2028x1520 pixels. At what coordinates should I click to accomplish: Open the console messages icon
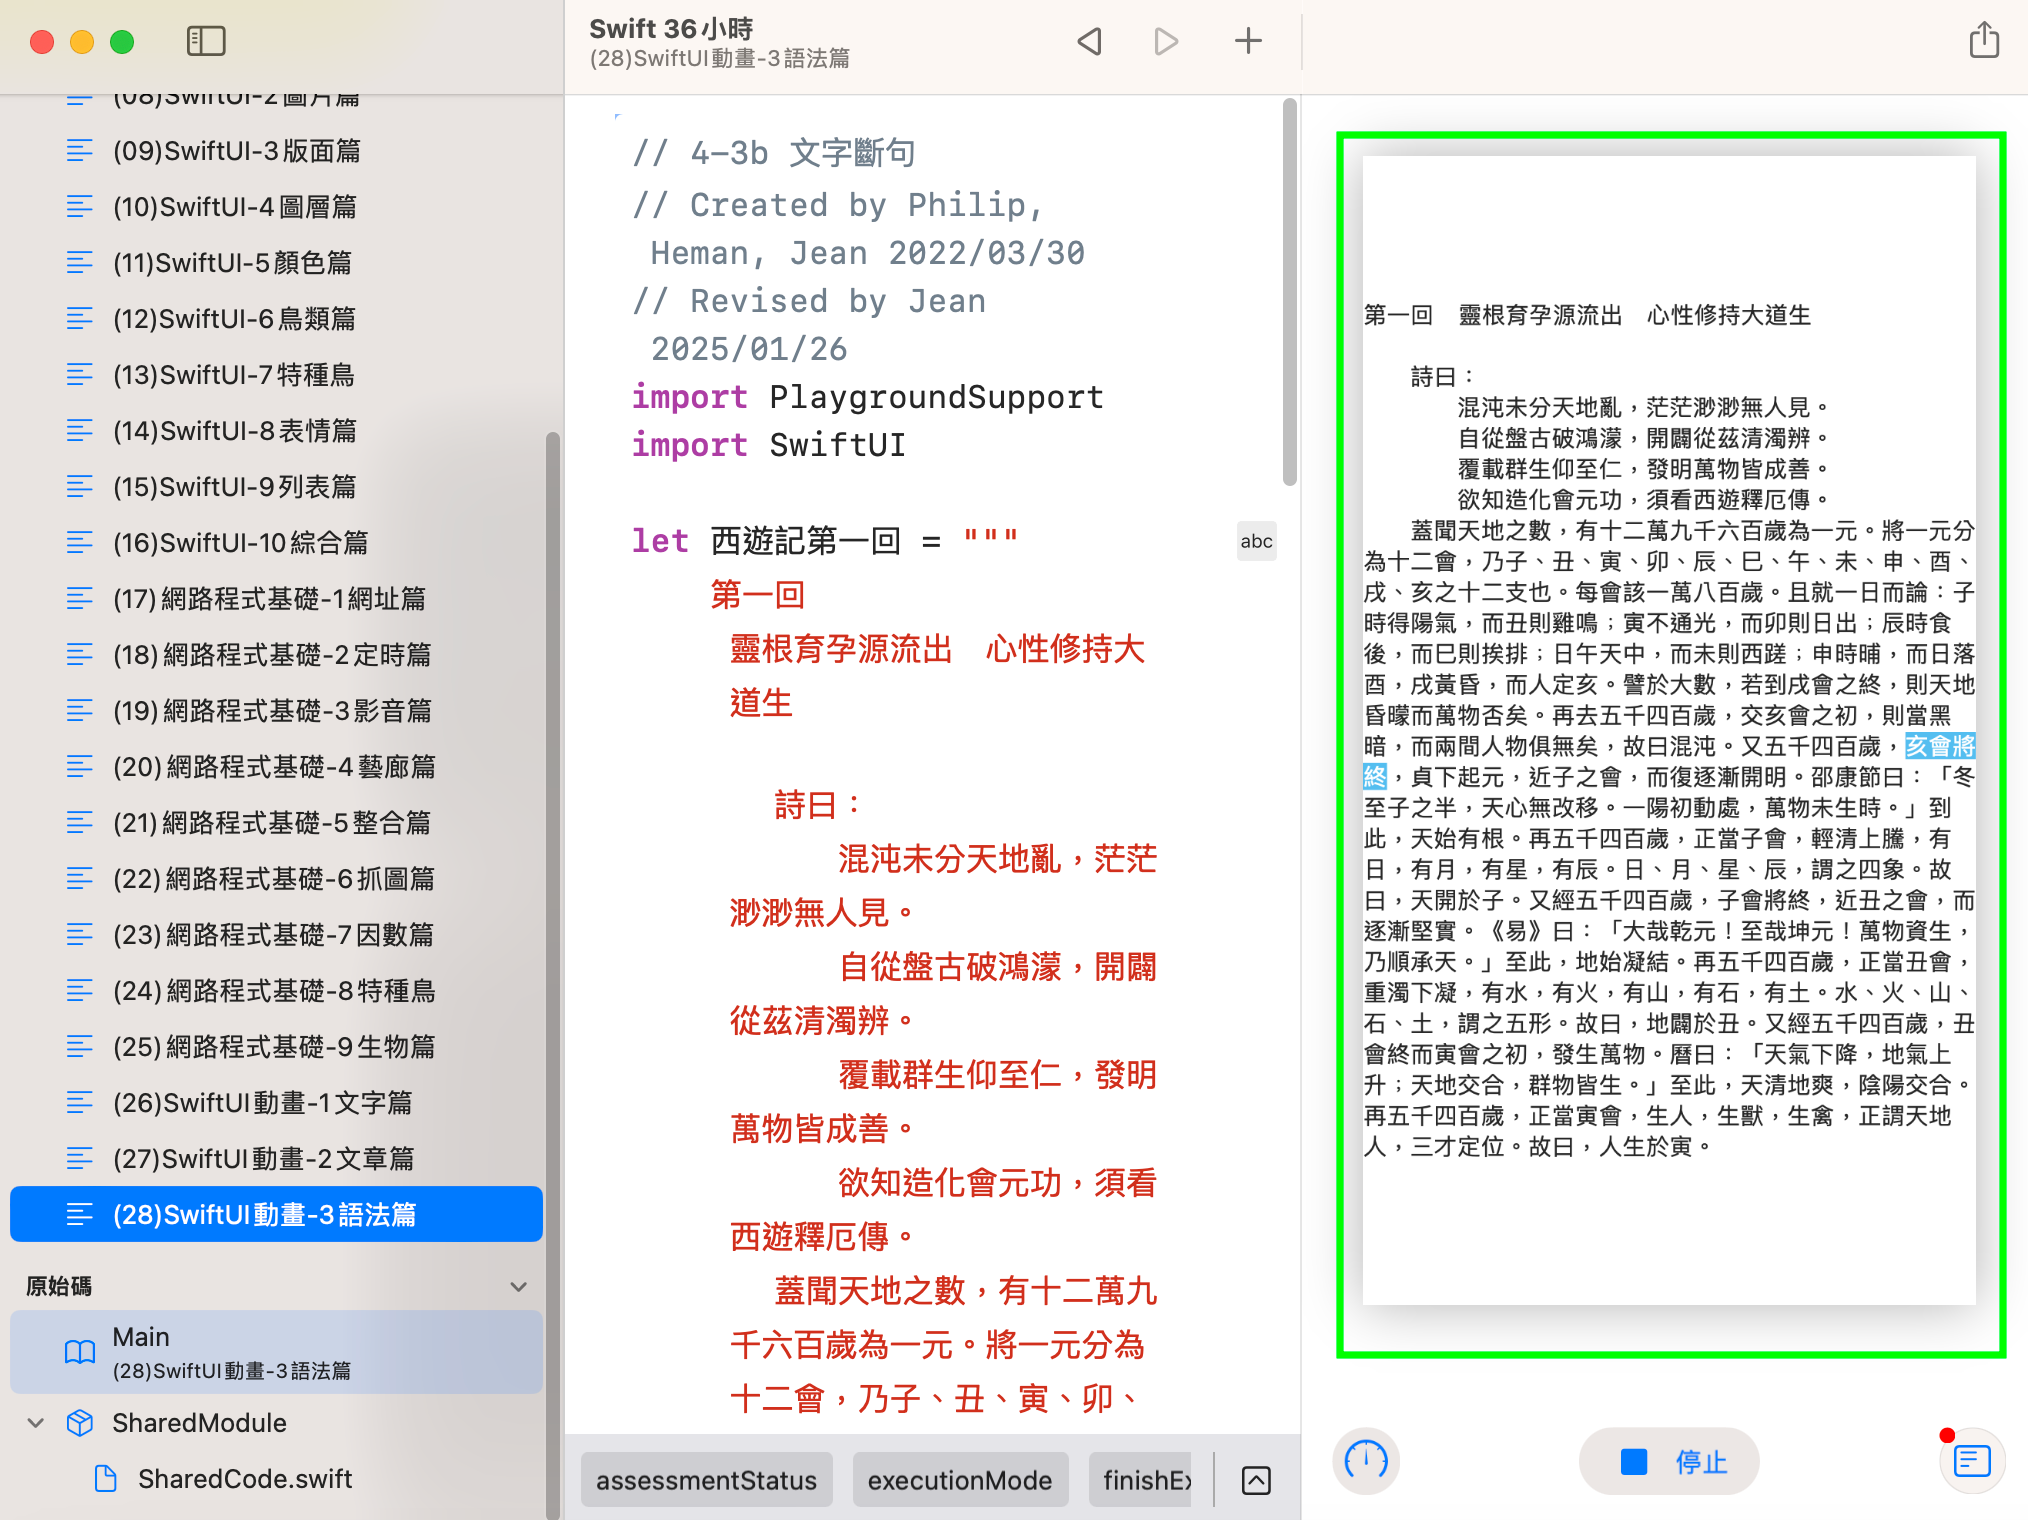[1971, 1461]
